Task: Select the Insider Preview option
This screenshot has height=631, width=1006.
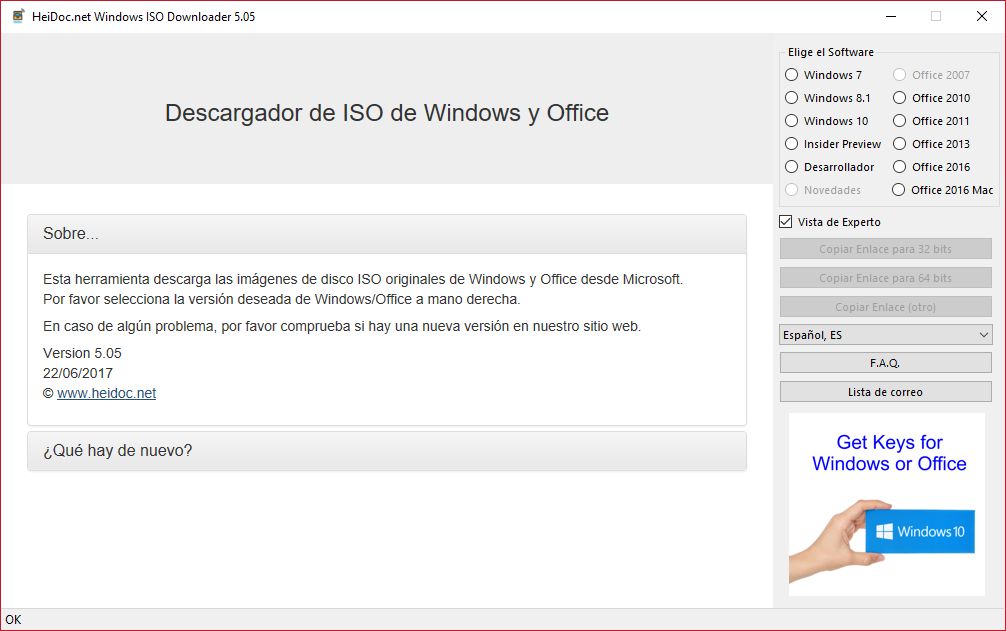Action: pos(833,144)
